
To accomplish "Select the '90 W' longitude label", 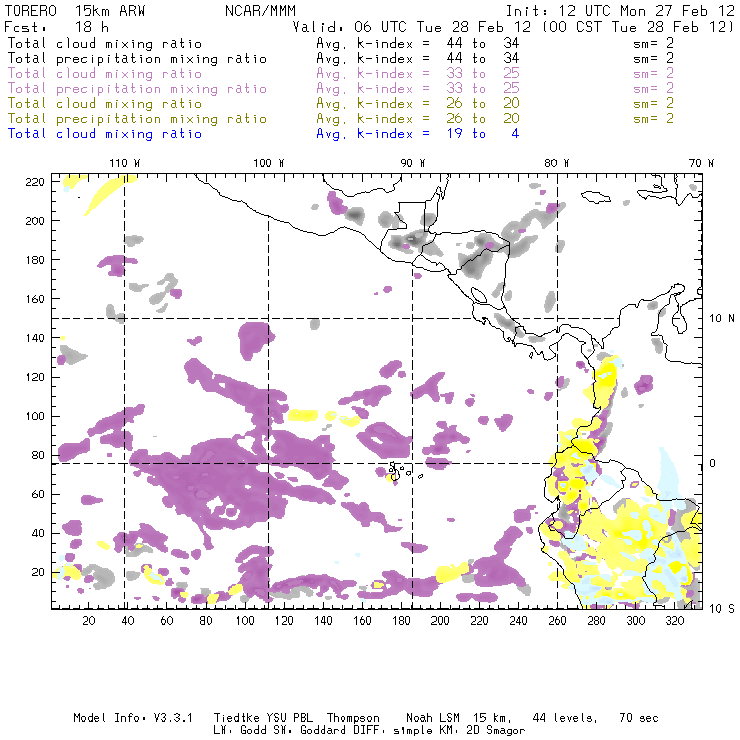I will pos(413,163).
